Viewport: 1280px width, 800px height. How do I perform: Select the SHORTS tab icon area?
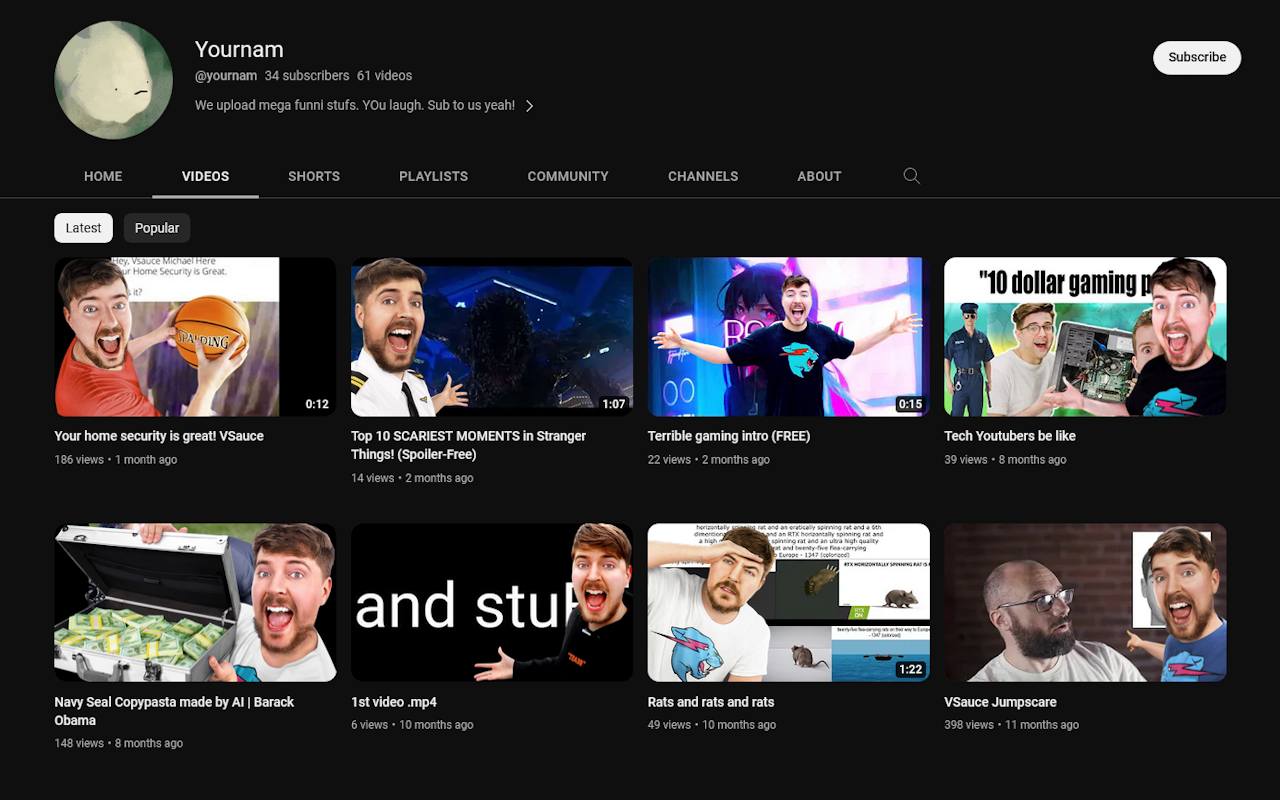pos(313,176)
